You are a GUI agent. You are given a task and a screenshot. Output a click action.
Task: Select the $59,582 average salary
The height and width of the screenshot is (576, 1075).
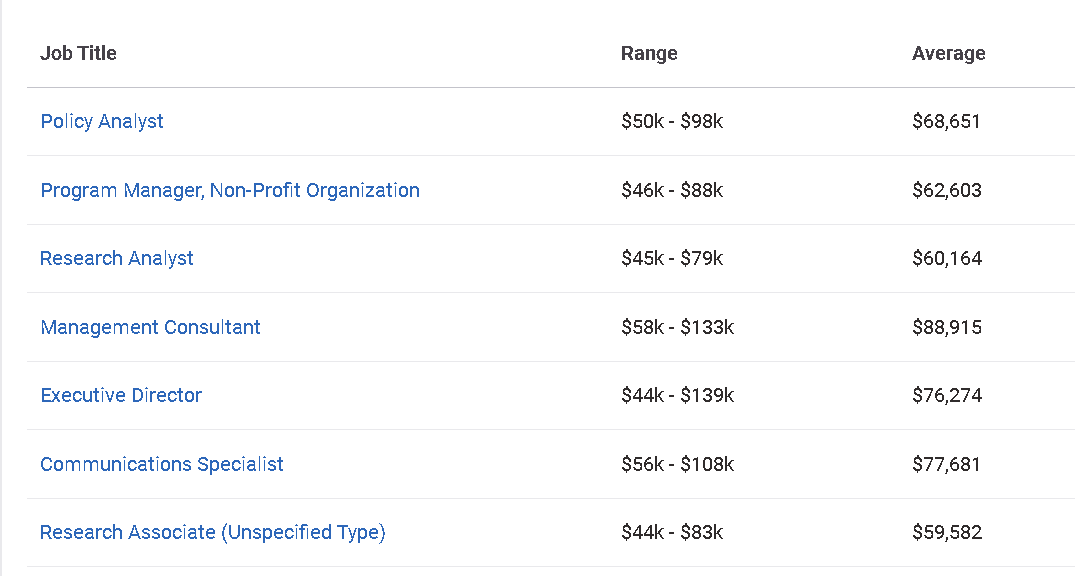(x=947, y=532)
